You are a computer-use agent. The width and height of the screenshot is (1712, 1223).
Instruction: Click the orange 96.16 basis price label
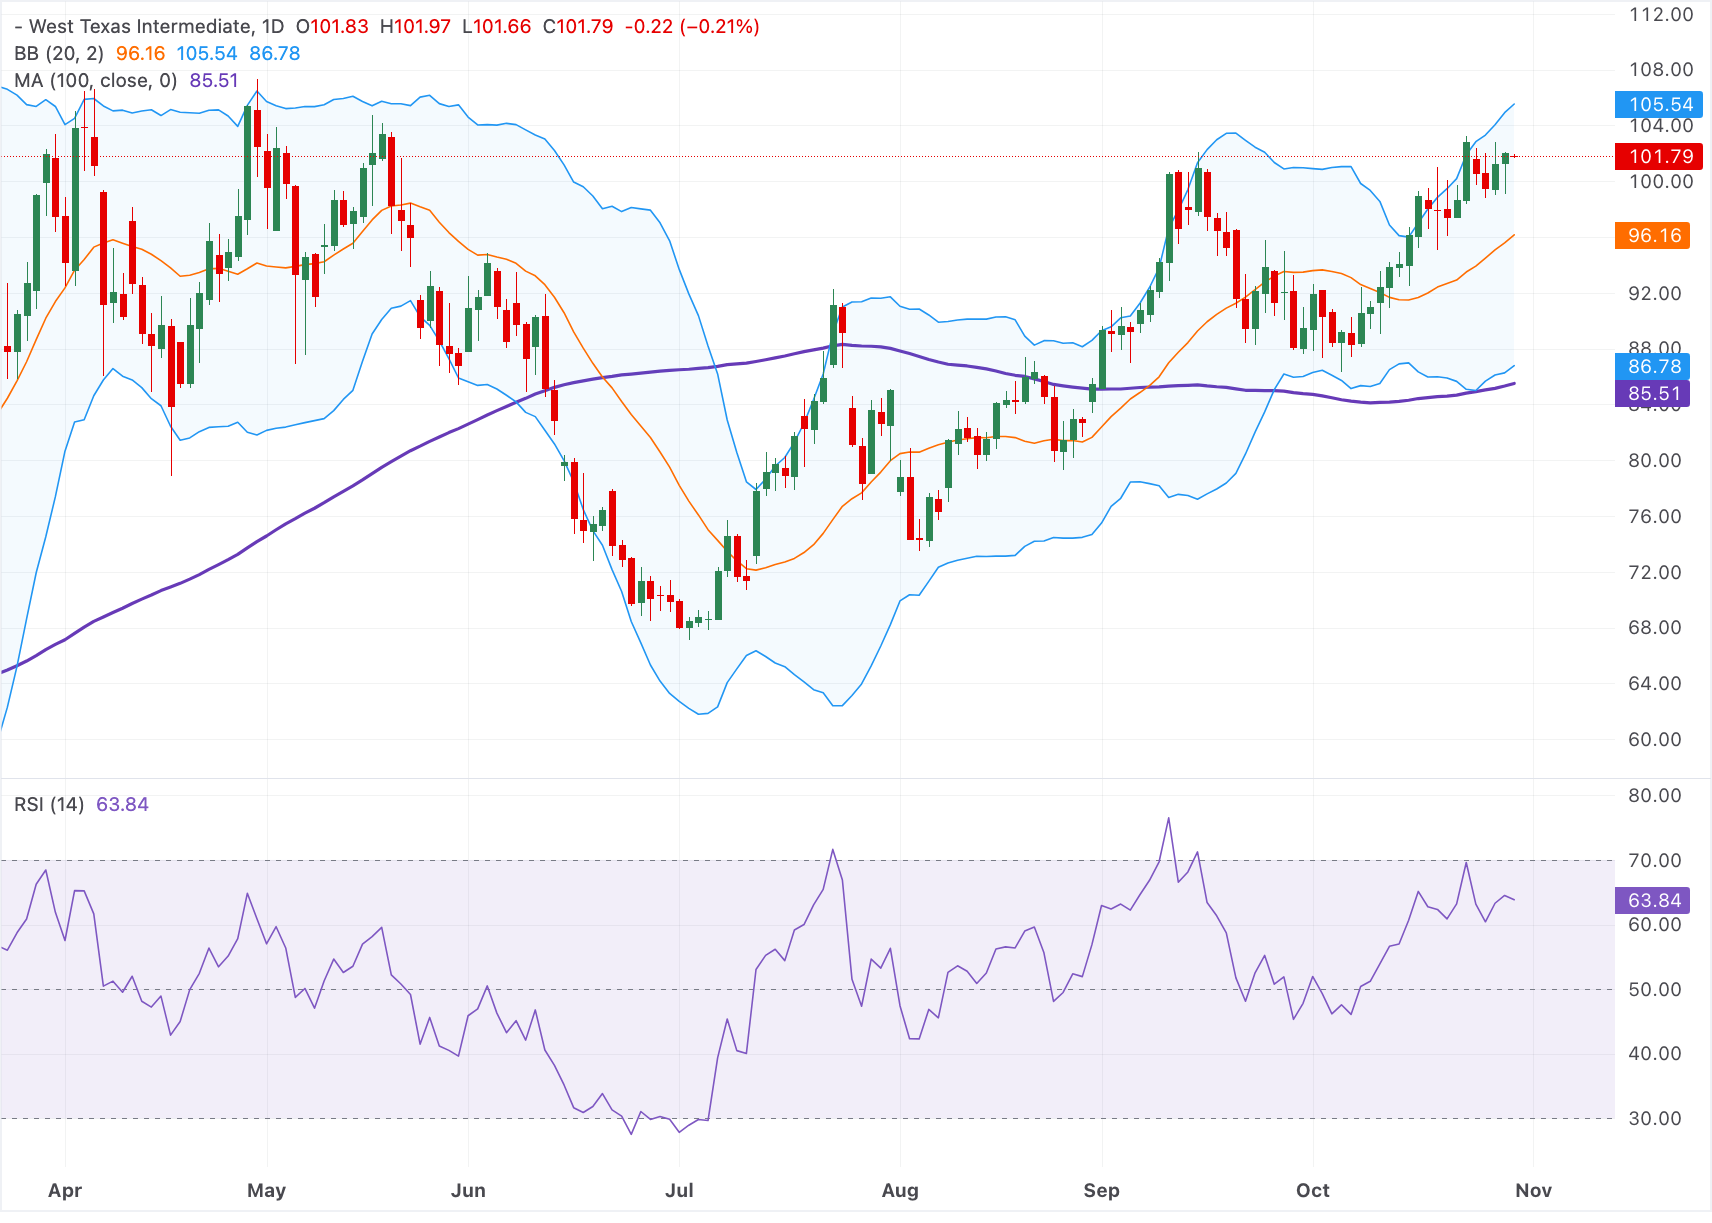click(x=1652, y=236)
